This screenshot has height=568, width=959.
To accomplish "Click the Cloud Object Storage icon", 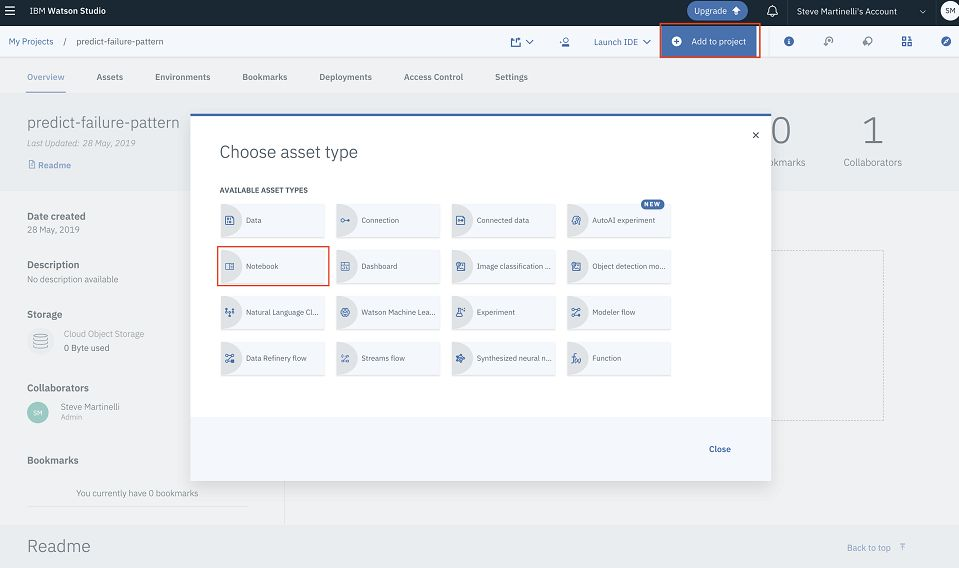I will coord(40,341).
